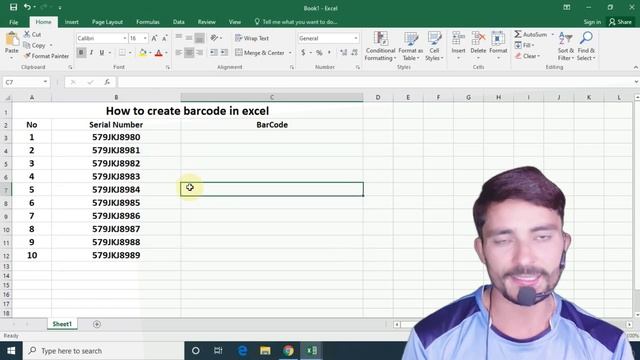Click the new sheet plus button
This screenshot has width=640, height=360.
pos(97,324)
